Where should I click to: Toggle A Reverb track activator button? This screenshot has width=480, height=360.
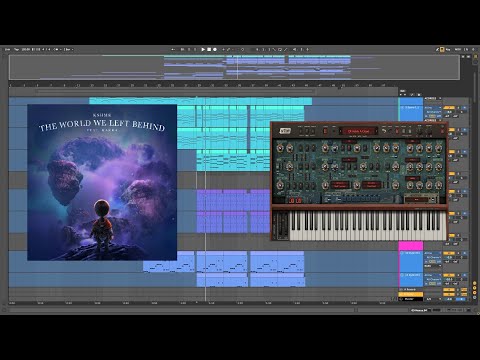point(449,290)
